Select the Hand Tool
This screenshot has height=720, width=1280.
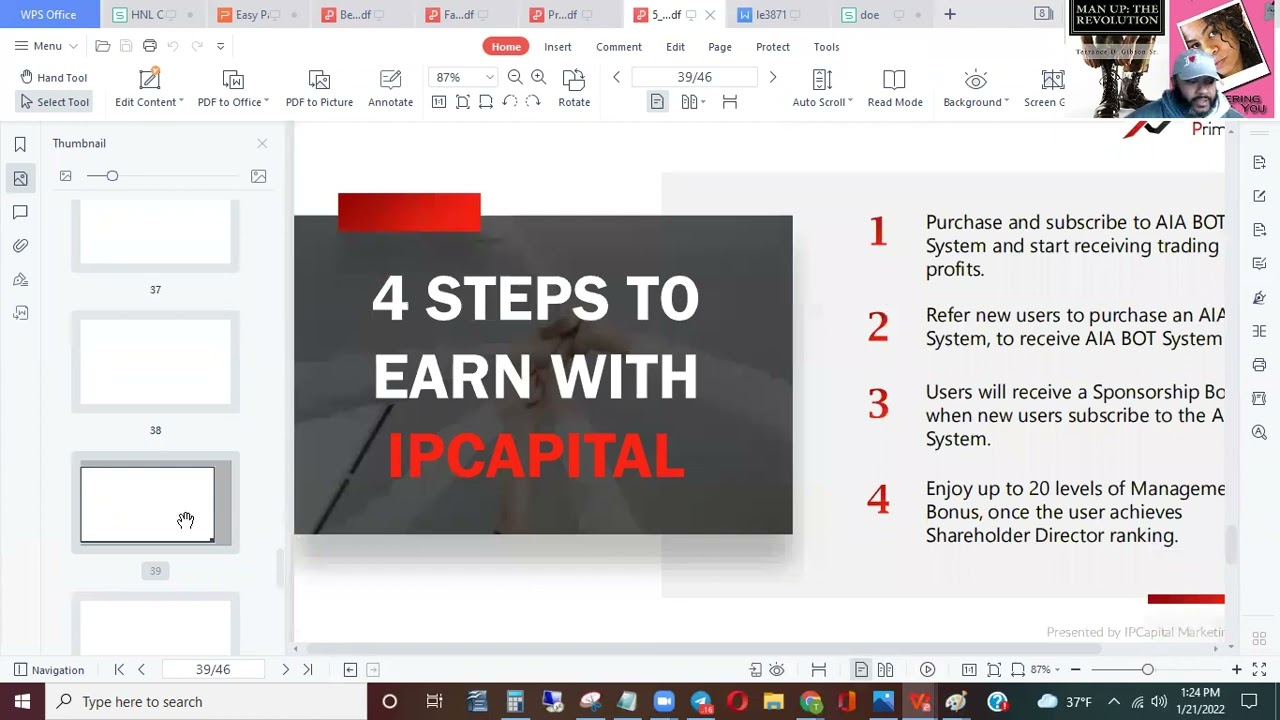54,77
